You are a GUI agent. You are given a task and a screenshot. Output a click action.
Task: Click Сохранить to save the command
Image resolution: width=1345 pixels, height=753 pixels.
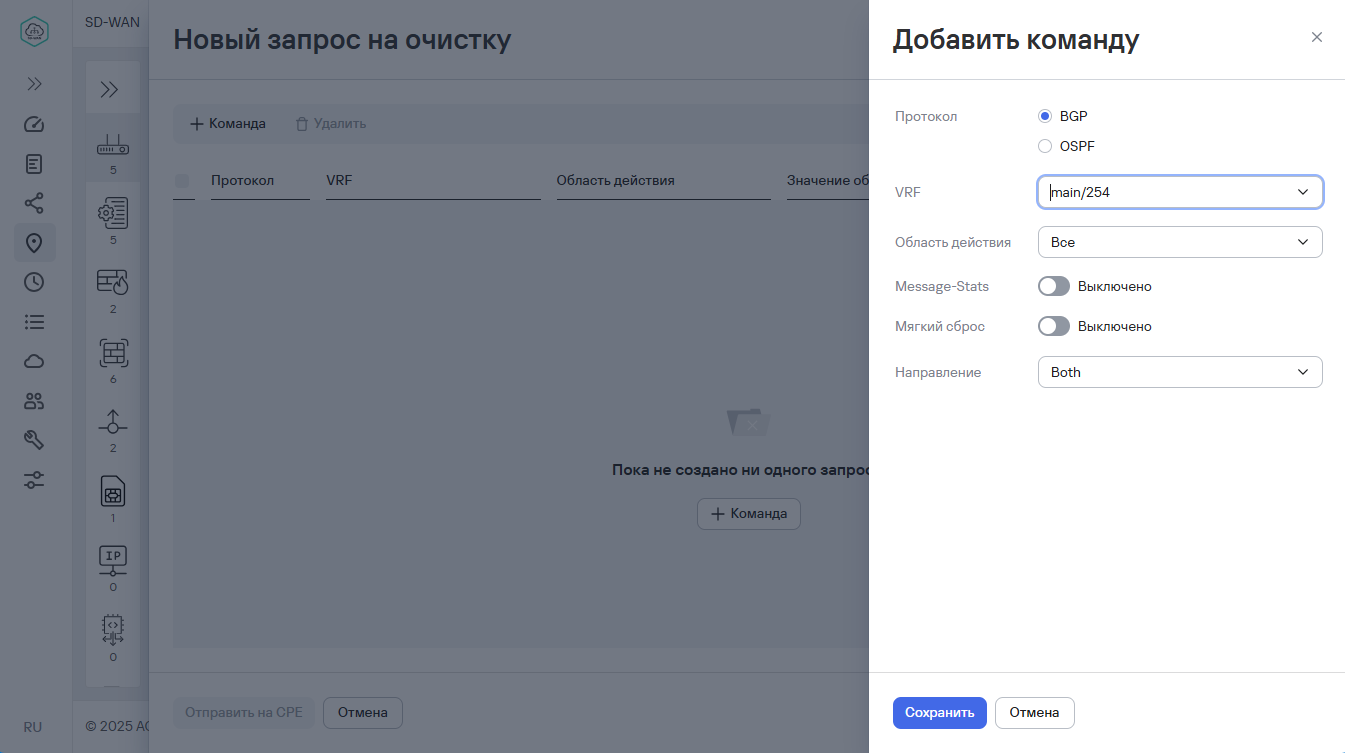click(x=940, y=713)
